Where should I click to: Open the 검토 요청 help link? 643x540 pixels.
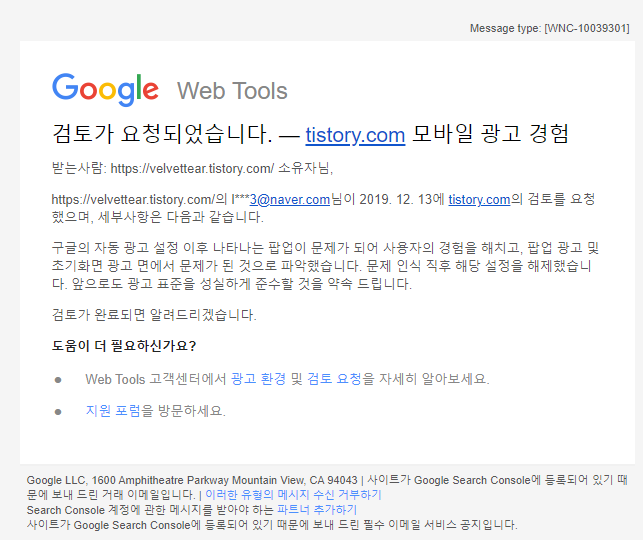[x=334, y=378]
